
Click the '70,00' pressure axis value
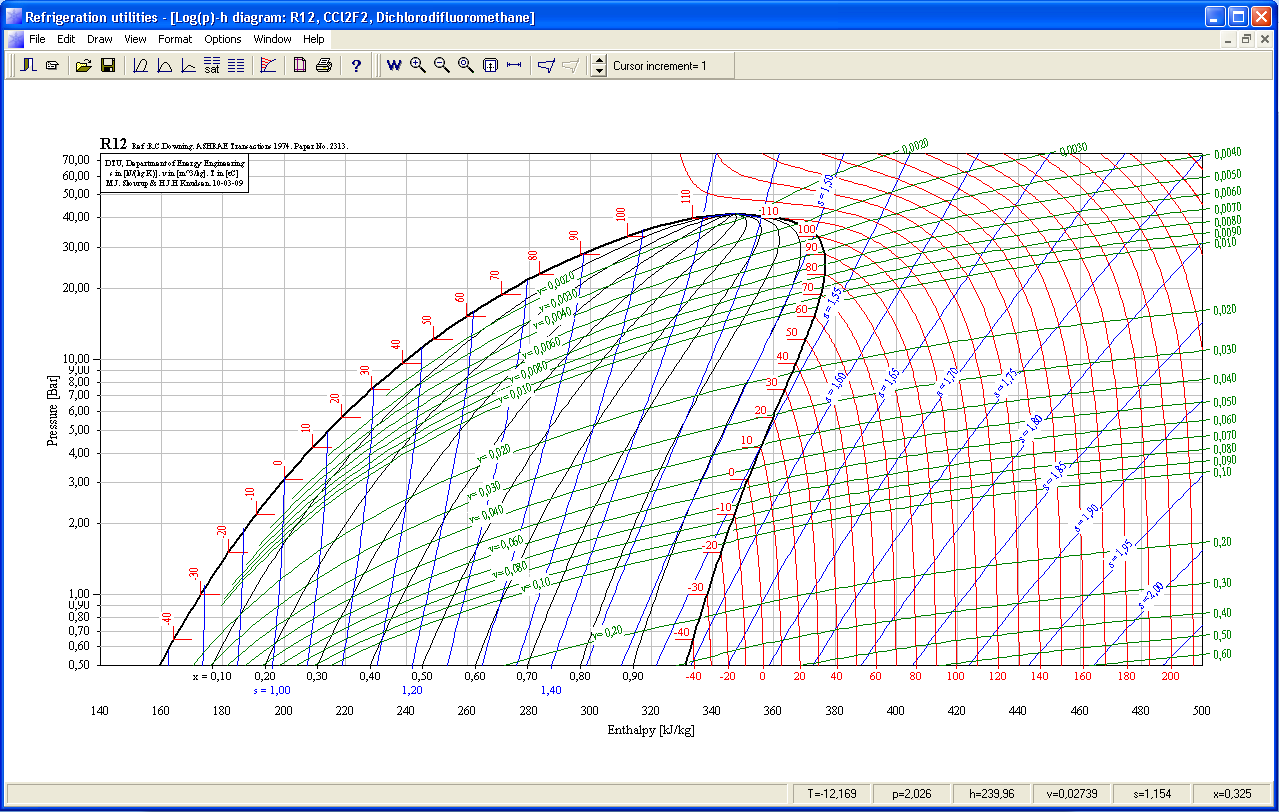pos(76,159)
